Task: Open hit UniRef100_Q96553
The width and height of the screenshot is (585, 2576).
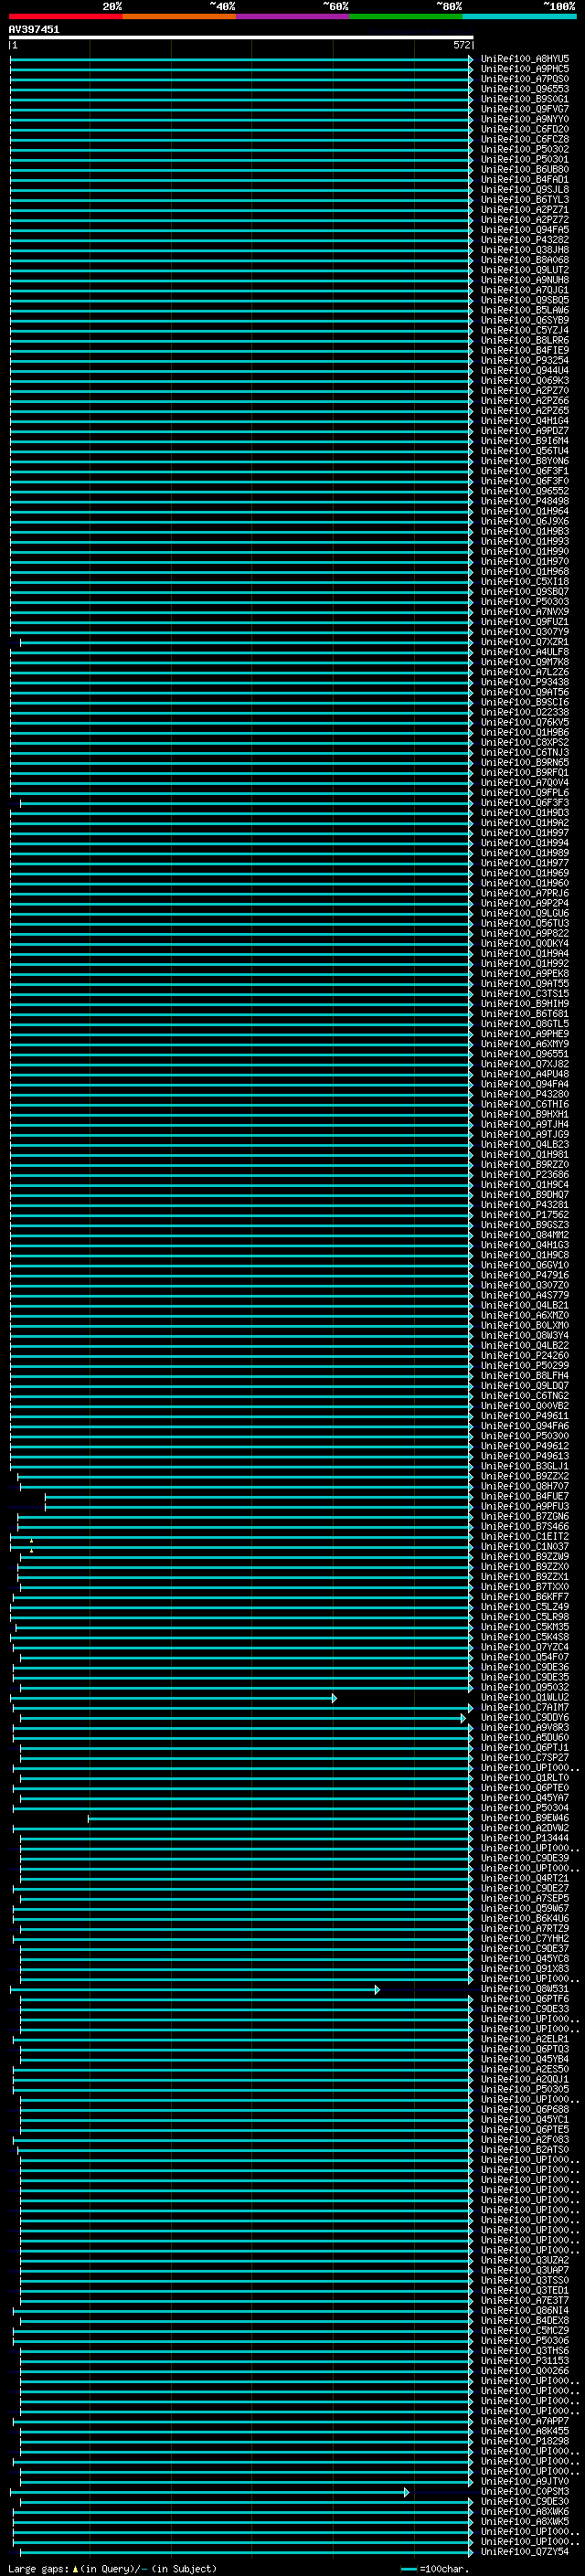Action: pyautogui.click(x=525, y=89)
